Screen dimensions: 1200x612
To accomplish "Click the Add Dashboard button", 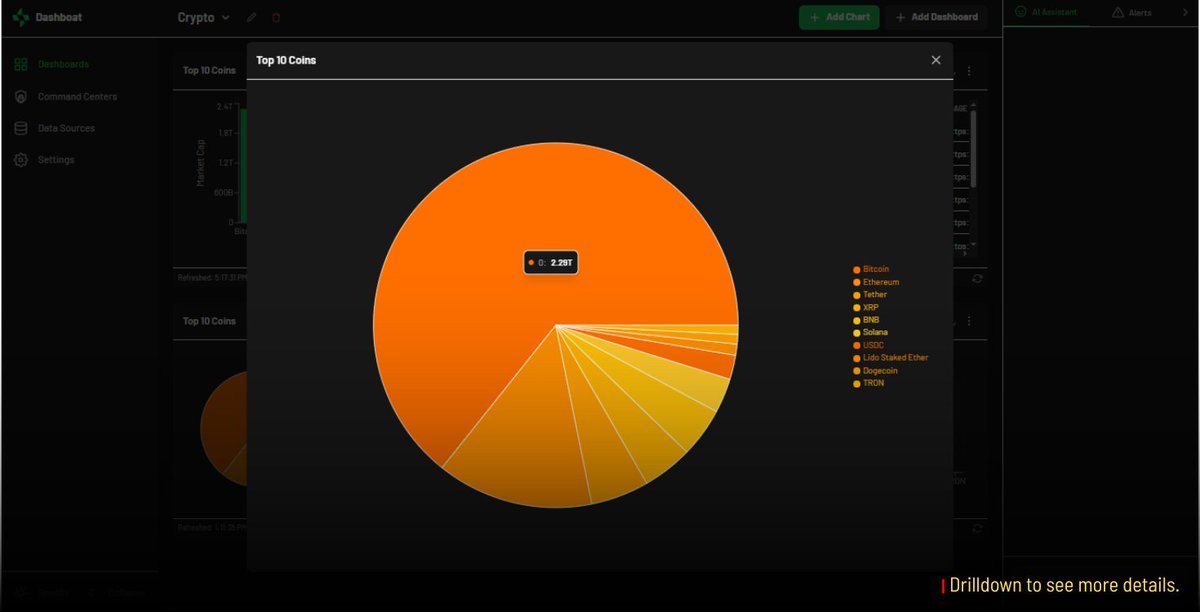I will click(936, 17).
